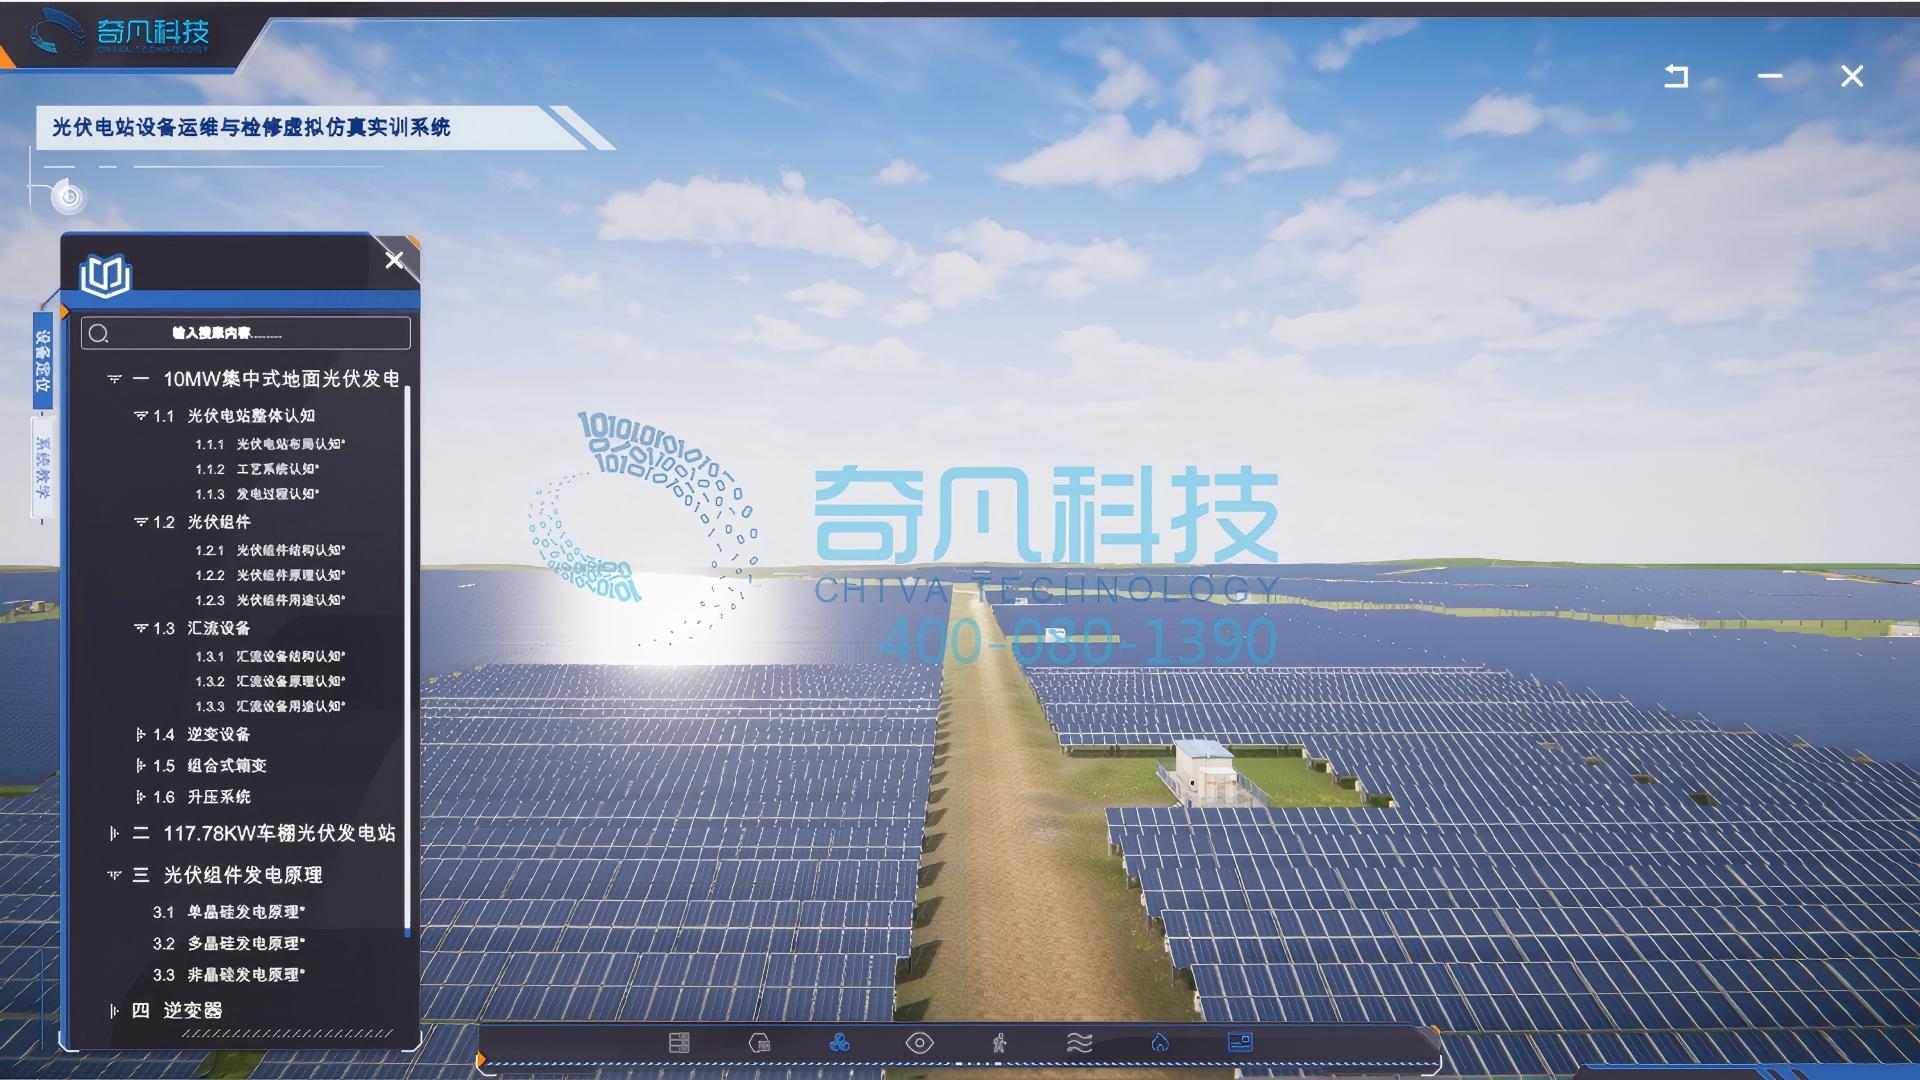The height and width of the screenshot is (1080, 1920).
Task: Select 1.3.3 汇流设备用途认知
Action: pos(270,706)
